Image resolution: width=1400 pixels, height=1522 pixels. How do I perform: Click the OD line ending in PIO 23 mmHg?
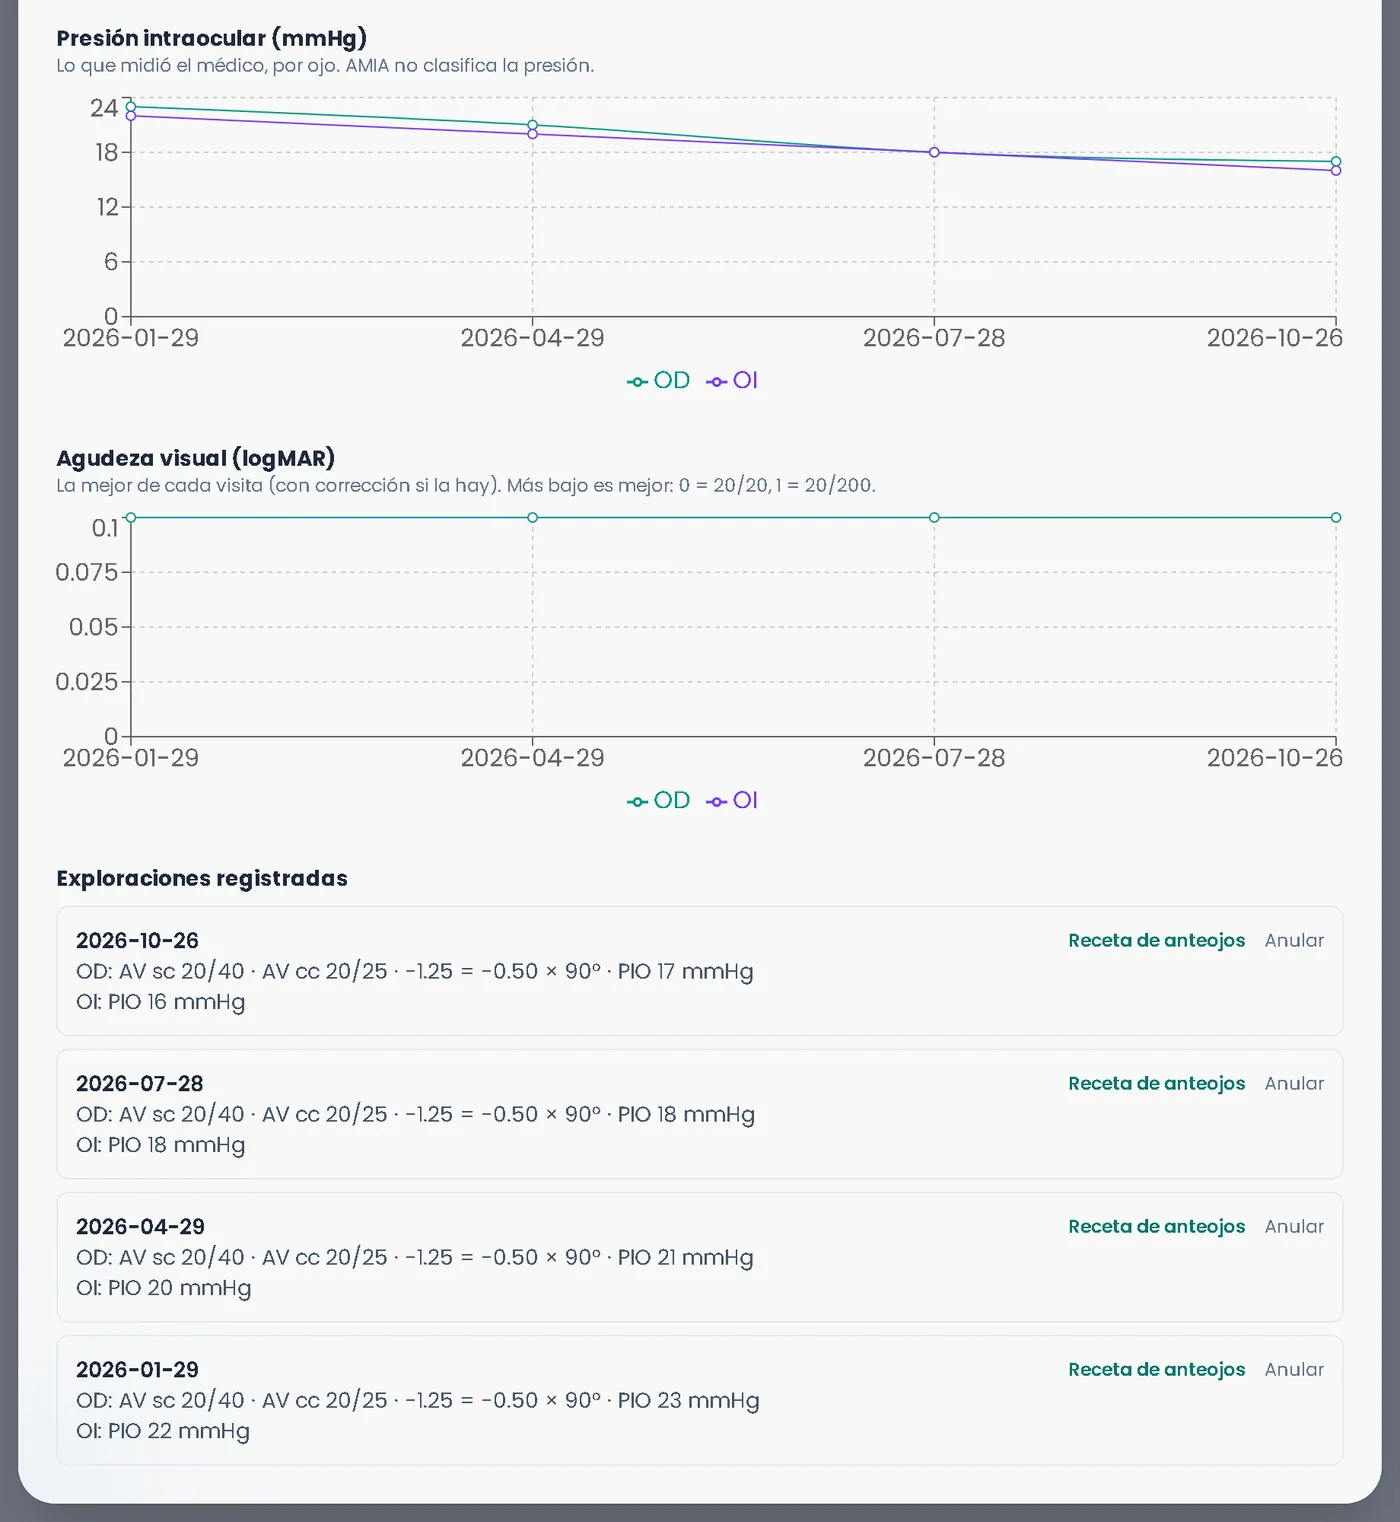(x=418, y=1401)
